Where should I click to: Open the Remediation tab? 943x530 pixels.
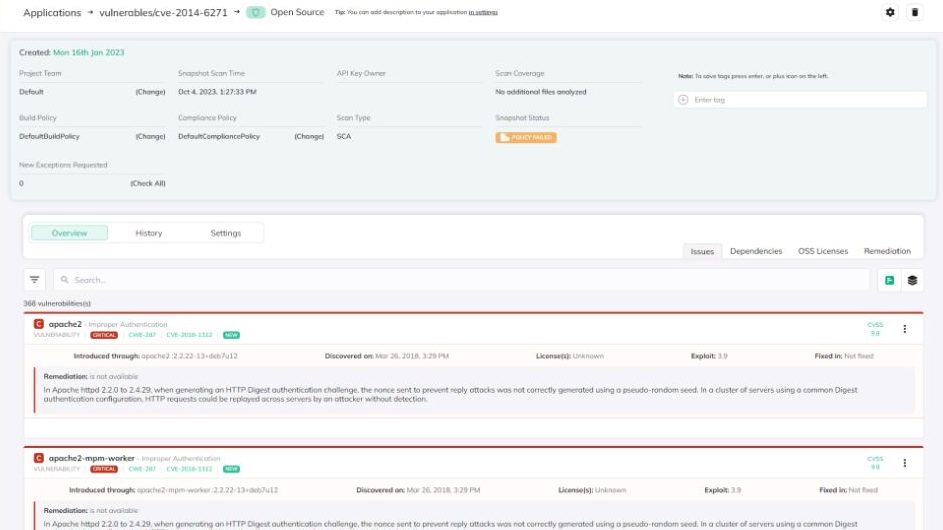point(887,251)
